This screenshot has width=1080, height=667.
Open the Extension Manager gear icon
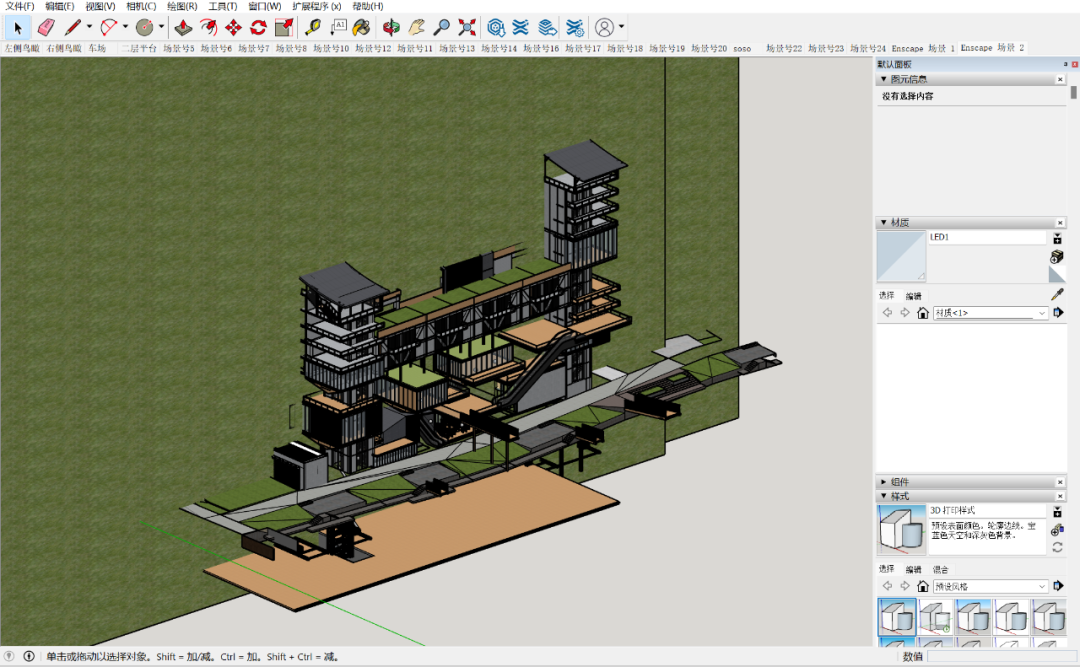574,28
